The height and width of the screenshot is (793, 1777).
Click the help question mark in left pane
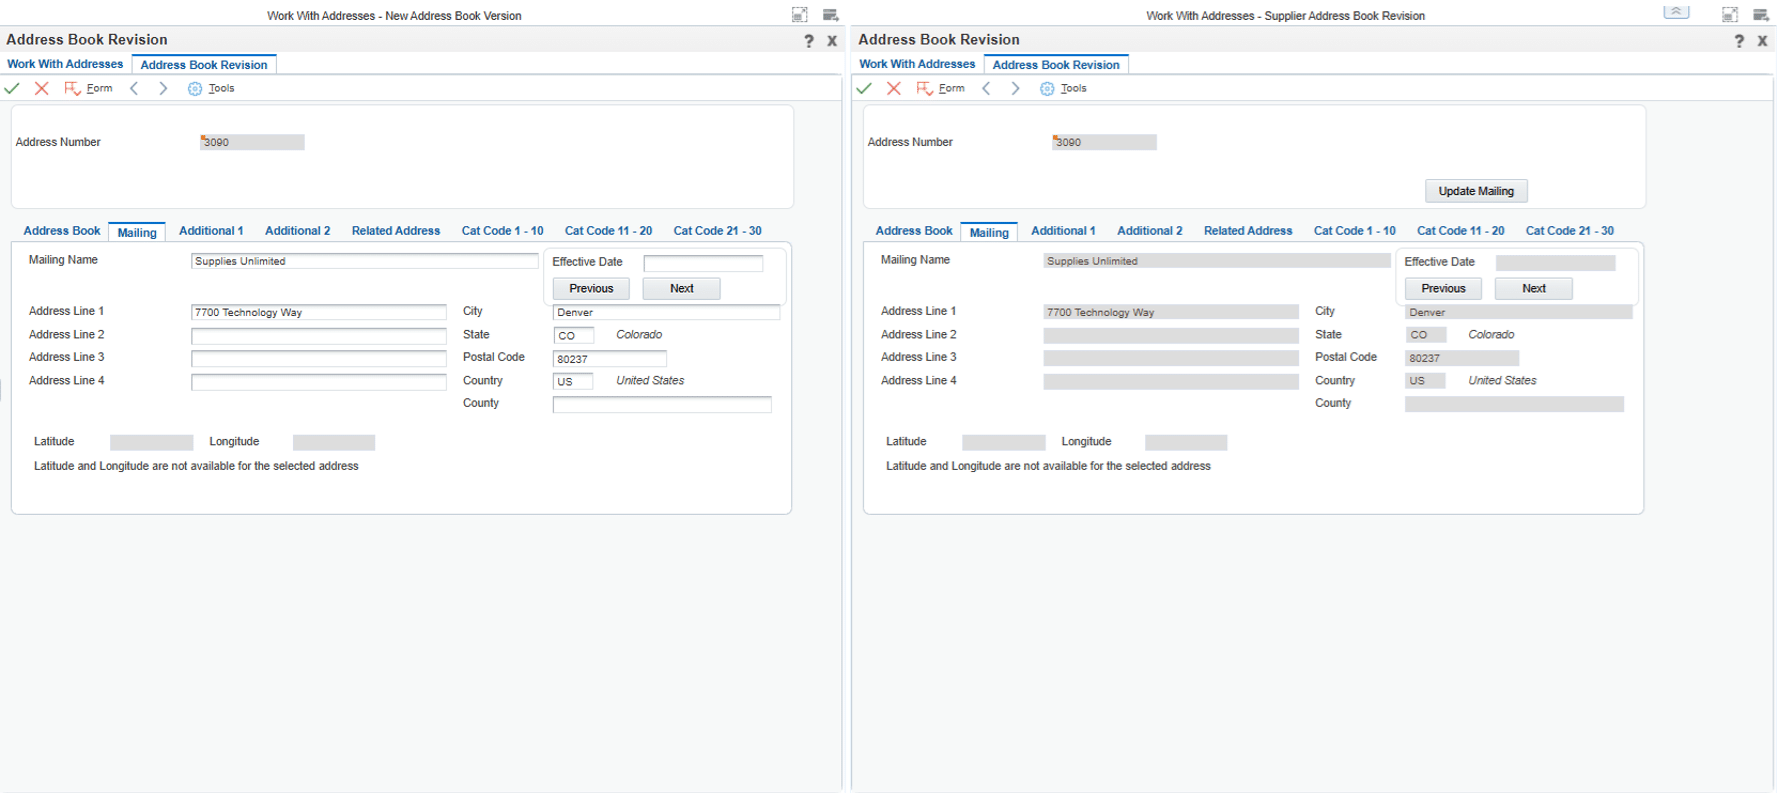click(808, 41)
